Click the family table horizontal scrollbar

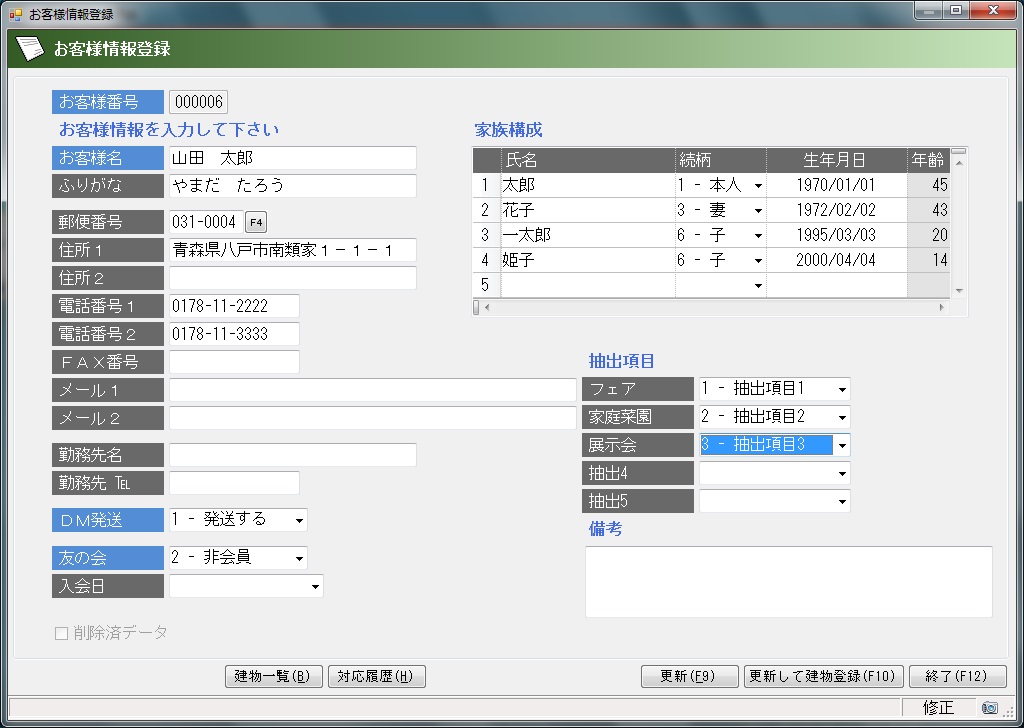click(710, 307)
